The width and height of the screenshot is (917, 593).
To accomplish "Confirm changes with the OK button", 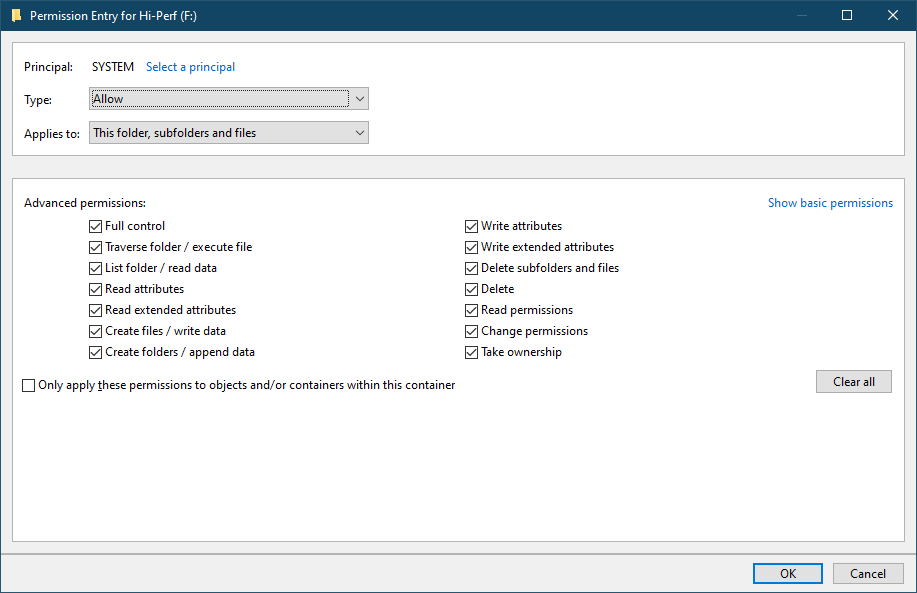I will [x=788, y=574].
